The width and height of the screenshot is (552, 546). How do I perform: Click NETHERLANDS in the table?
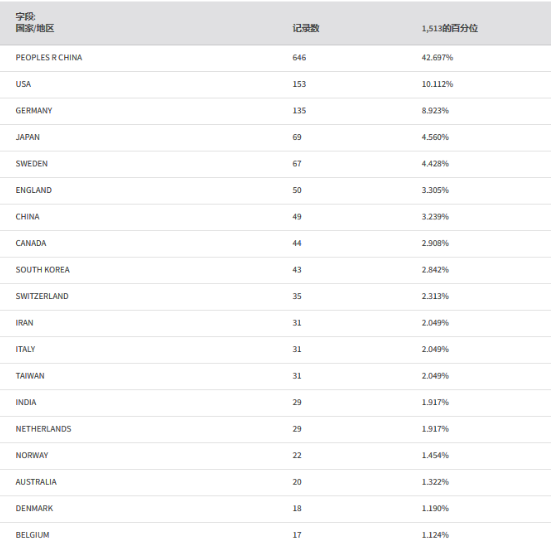click(43, 429)
